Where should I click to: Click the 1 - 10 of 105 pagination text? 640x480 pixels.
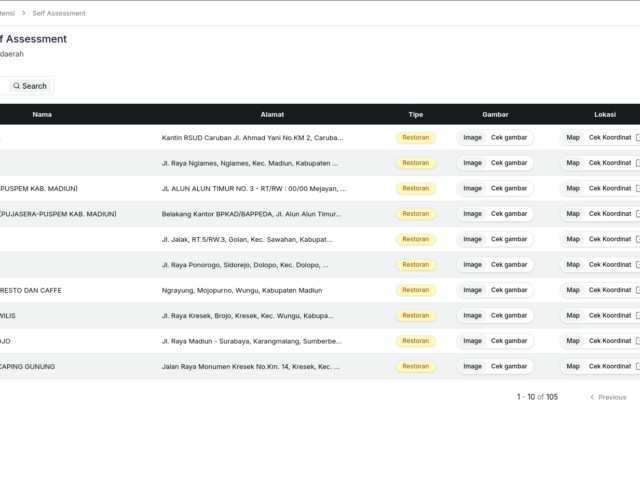point(537,397)
